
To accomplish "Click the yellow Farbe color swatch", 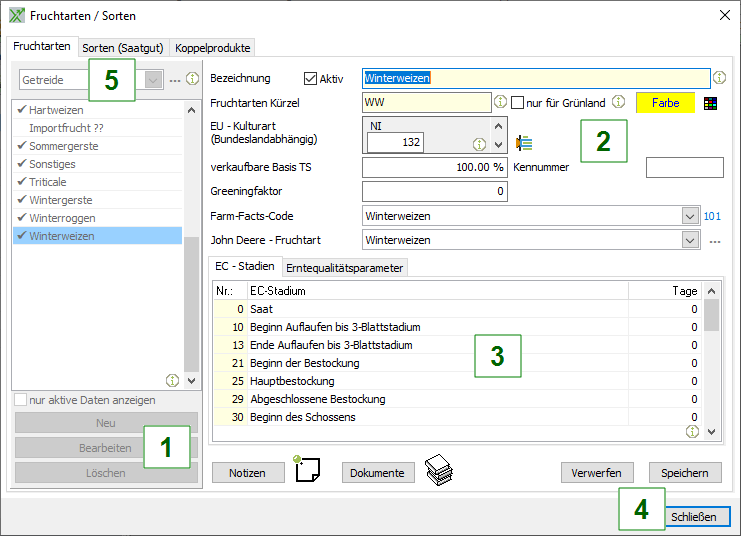I will 665,104.
